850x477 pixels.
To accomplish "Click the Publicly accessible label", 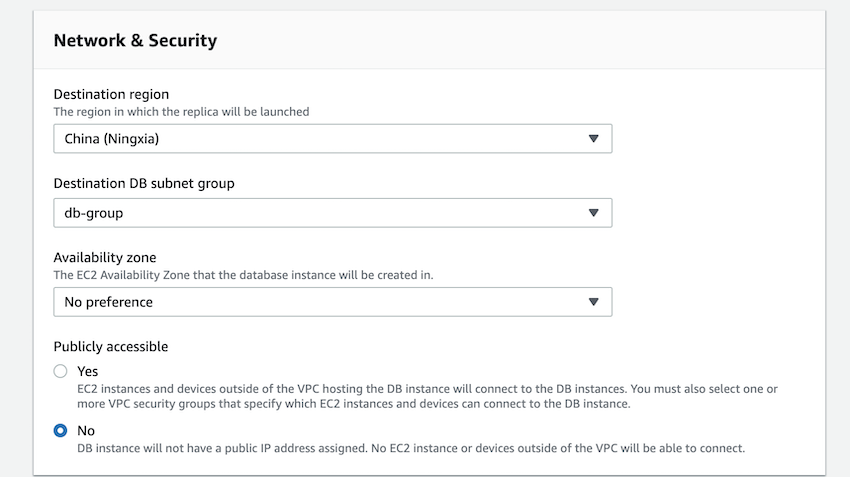I will coord(110,347).
